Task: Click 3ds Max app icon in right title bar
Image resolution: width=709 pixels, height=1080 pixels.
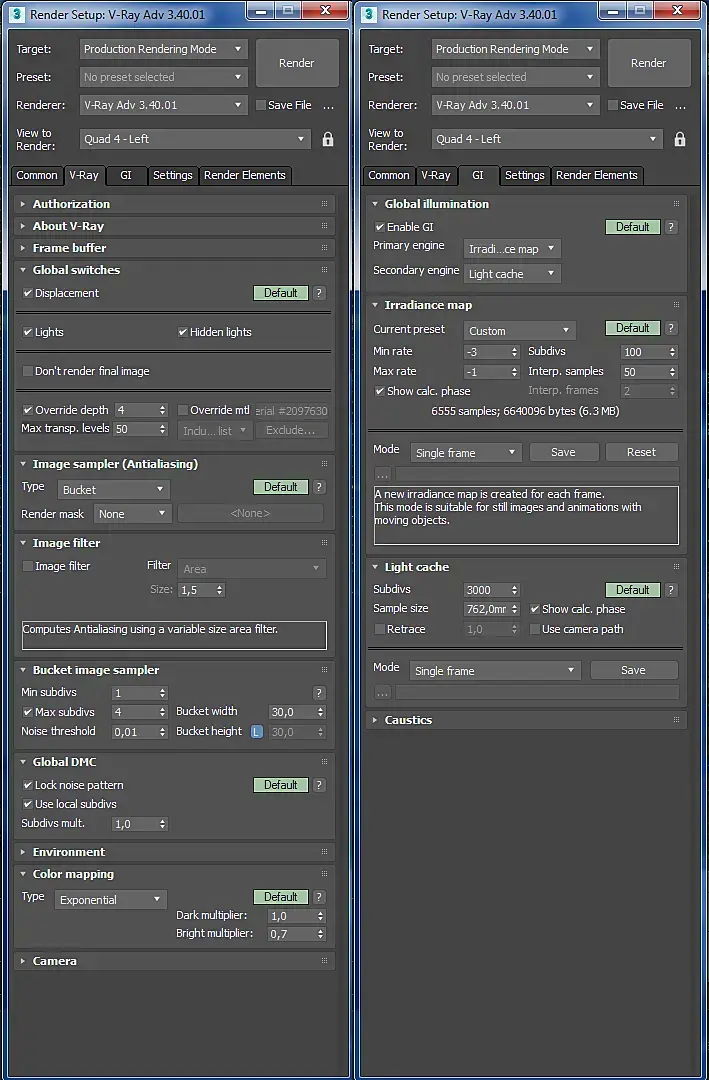Action: [x=369, y=14]
